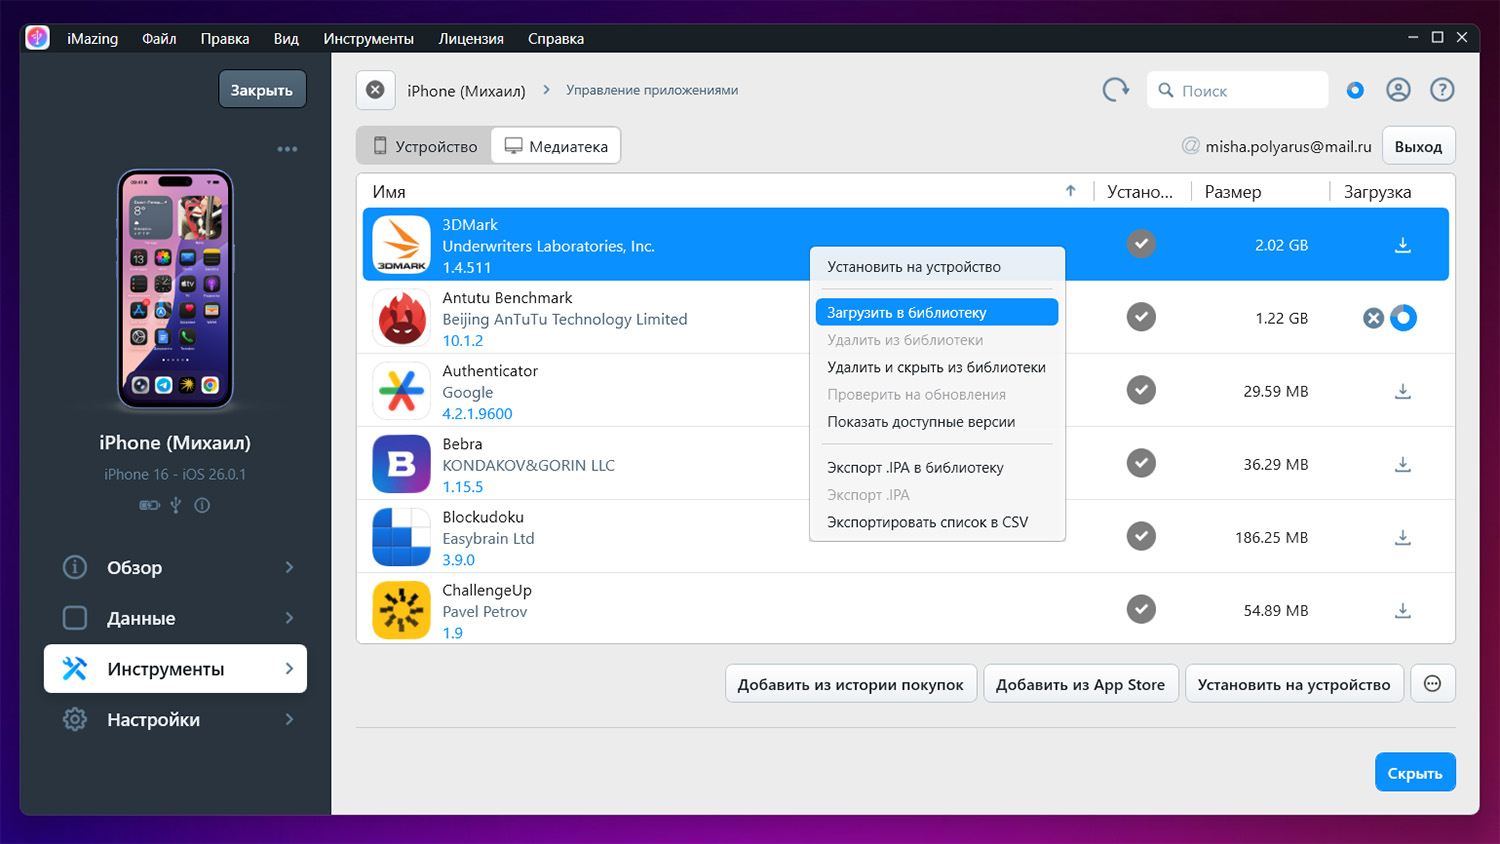This screenshot has width=1500, height=844.
Task: Click download icon in ChallengeUp row
Action: [x=1402, y=610]
